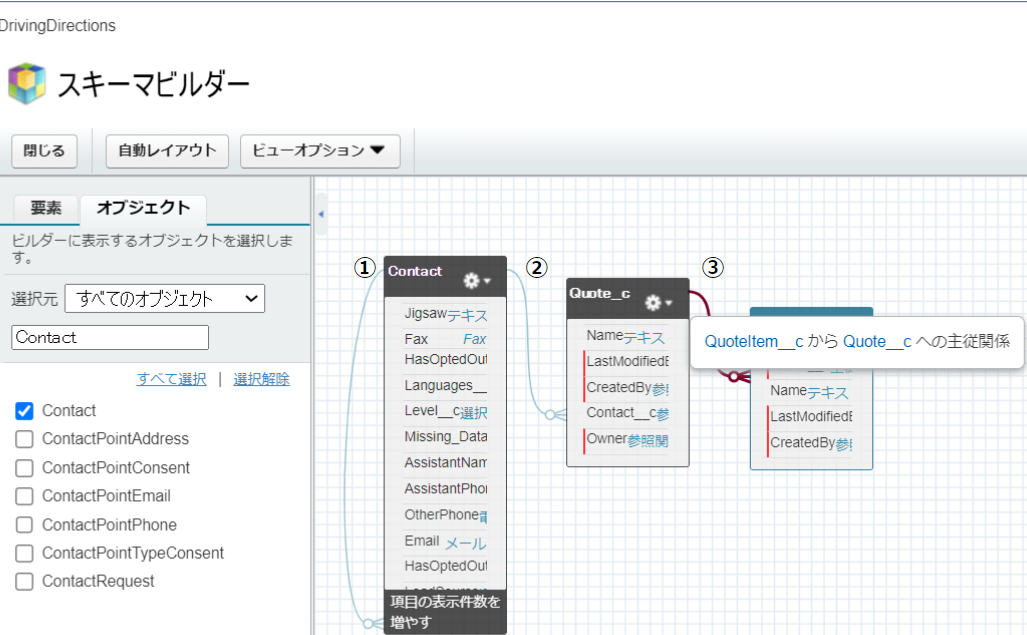Image resolution: width=1027 pixels, height=635 pixels.
Task: Enable the ContactPointEmail checkbox
Action: tap(25, 496)
